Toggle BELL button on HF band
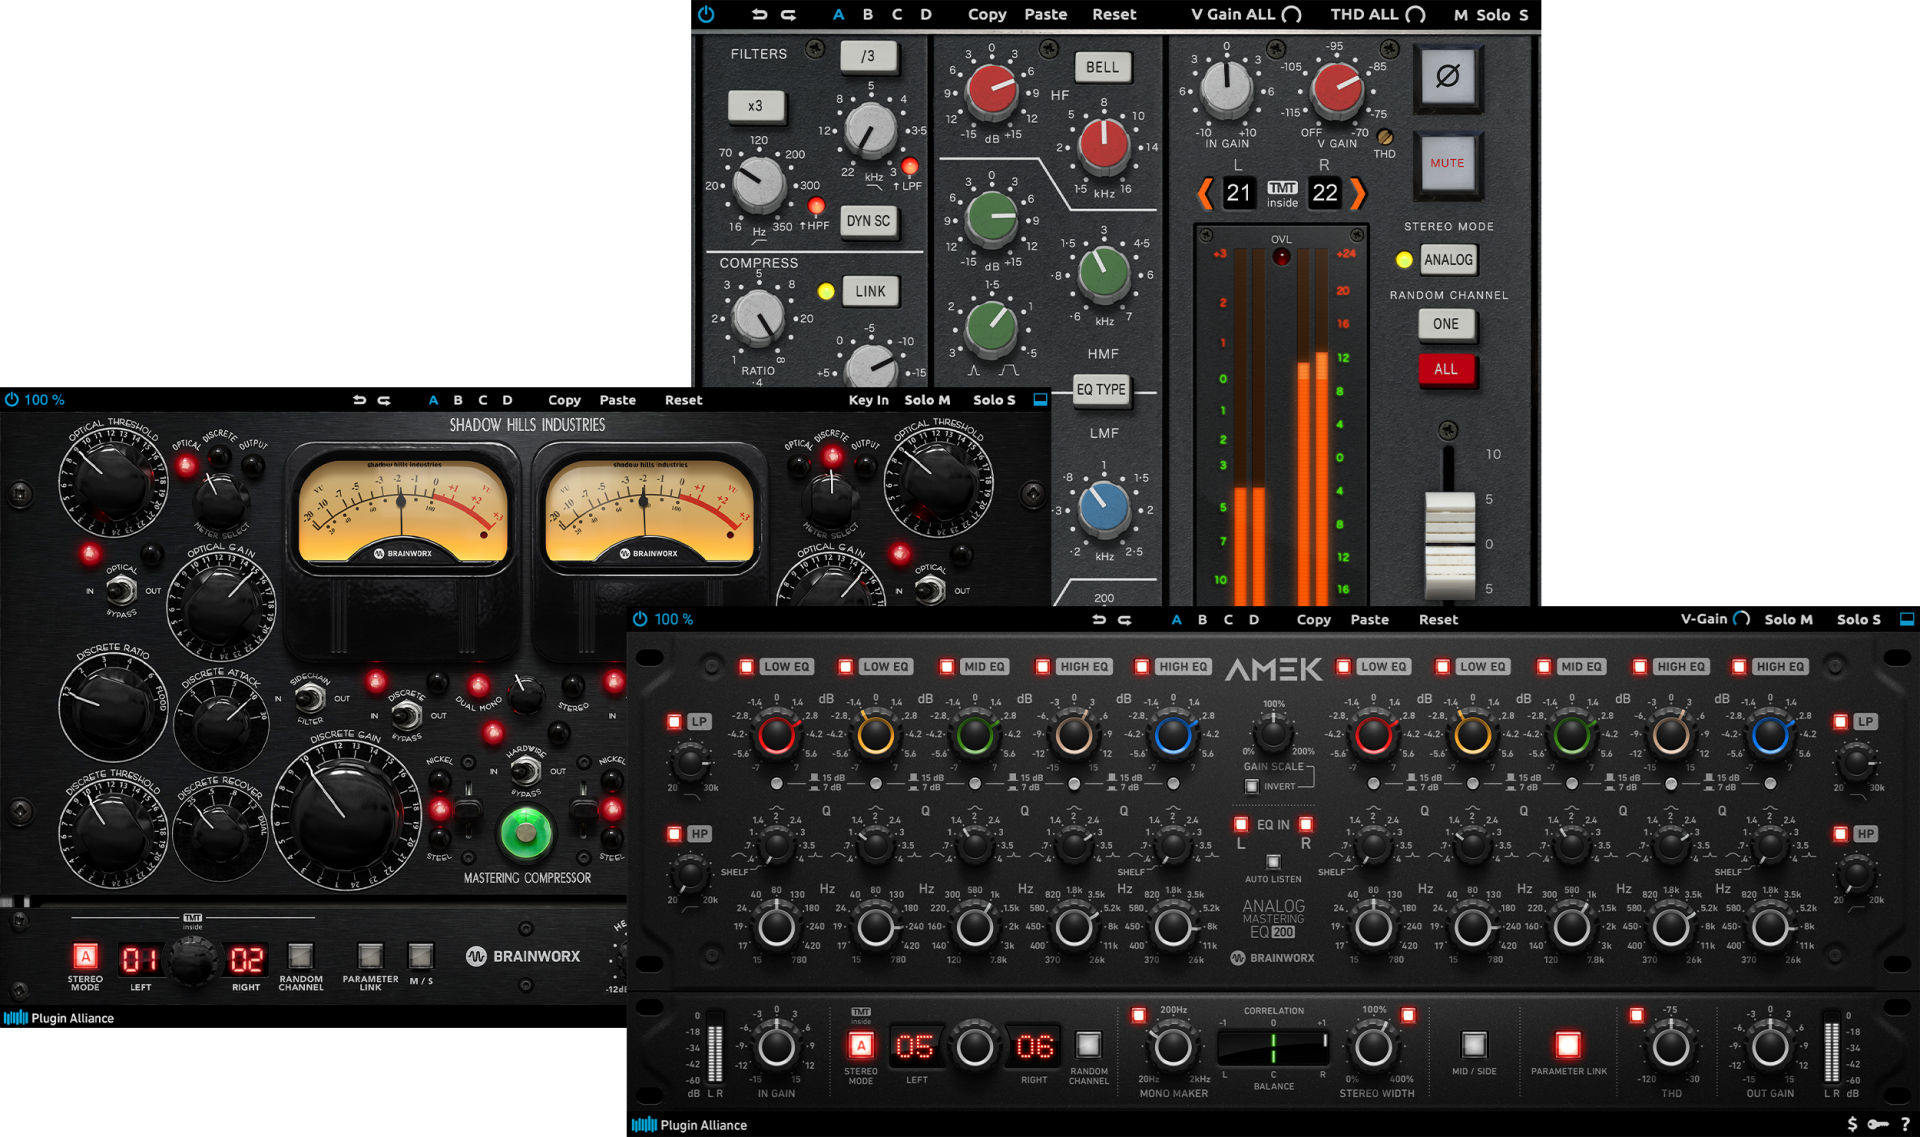This screenshot has width=1920, height=1137. 1102,67
